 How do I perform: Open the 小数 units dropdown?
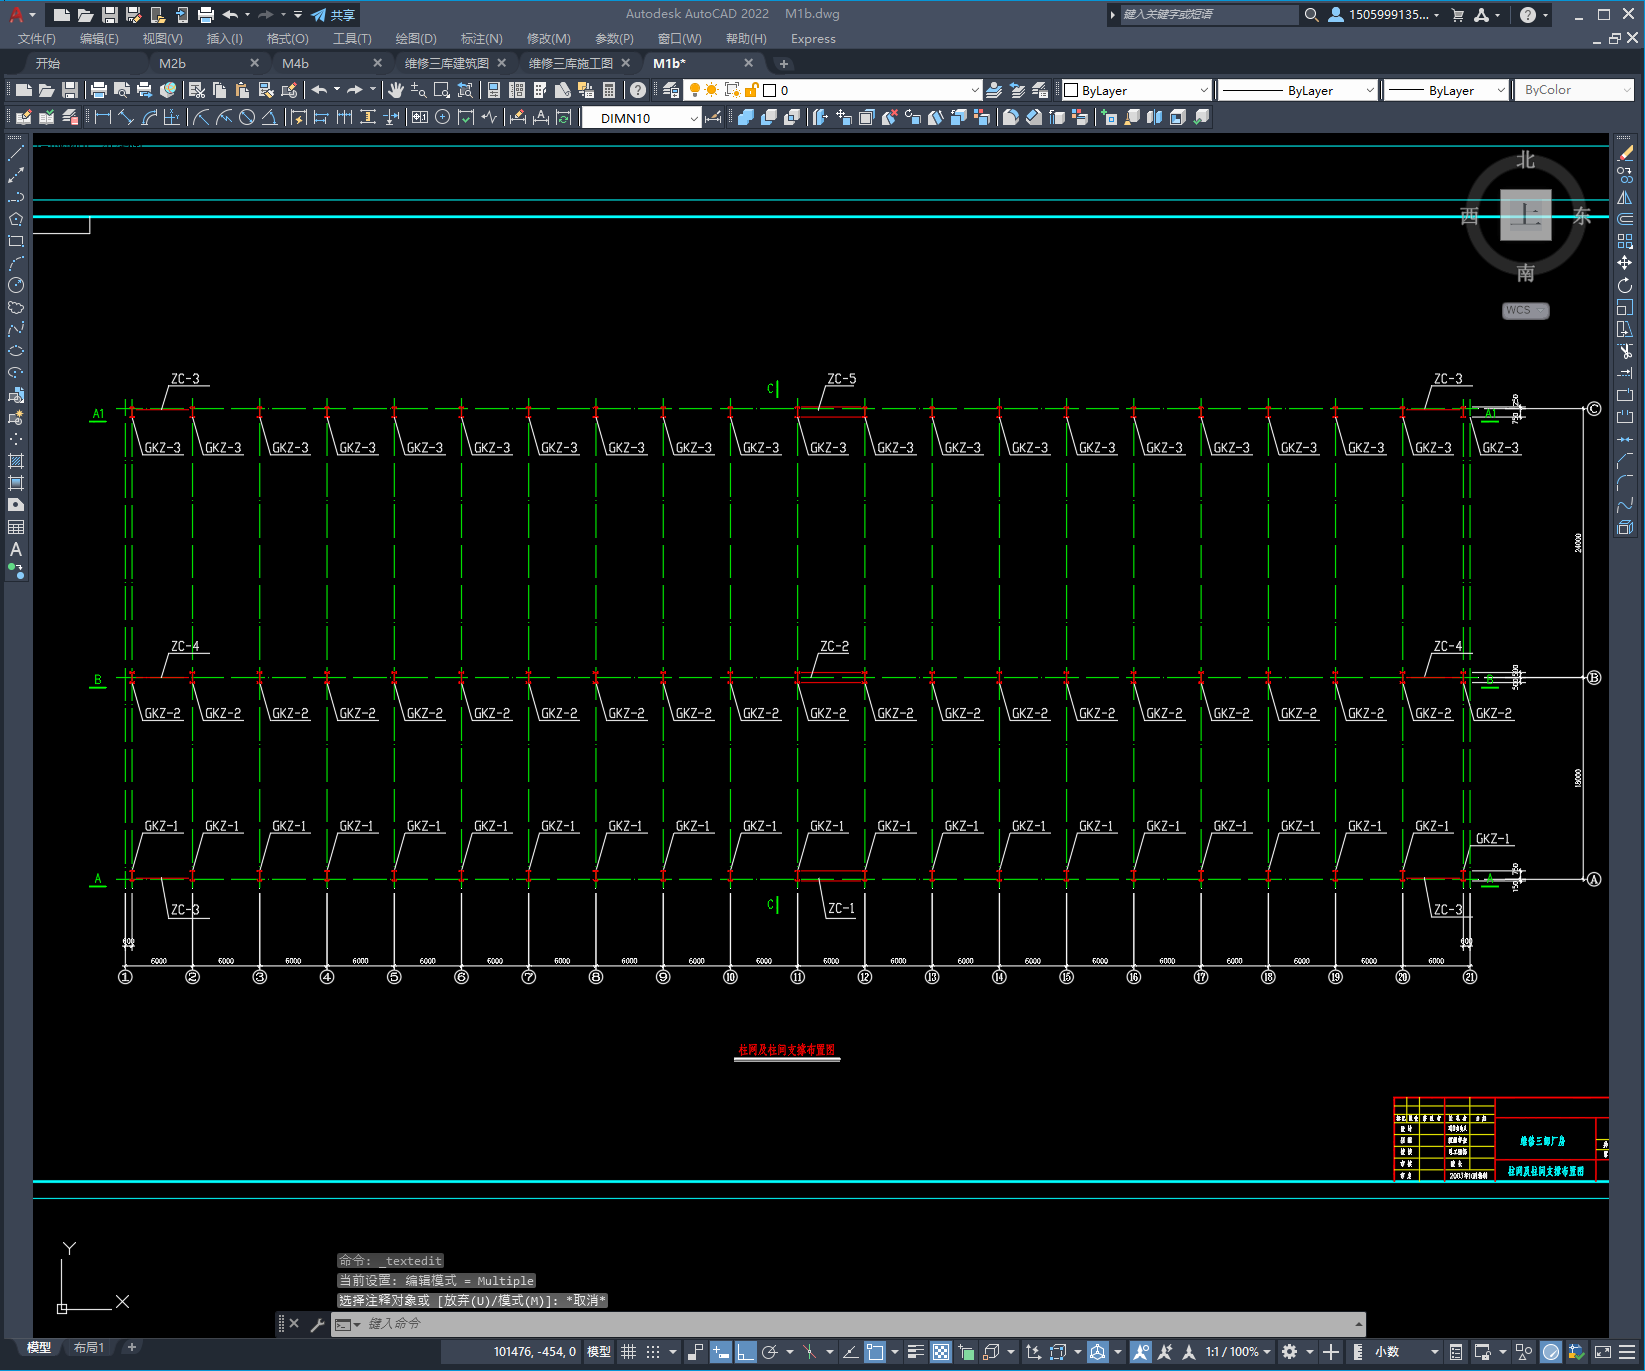point(1406,1352)
